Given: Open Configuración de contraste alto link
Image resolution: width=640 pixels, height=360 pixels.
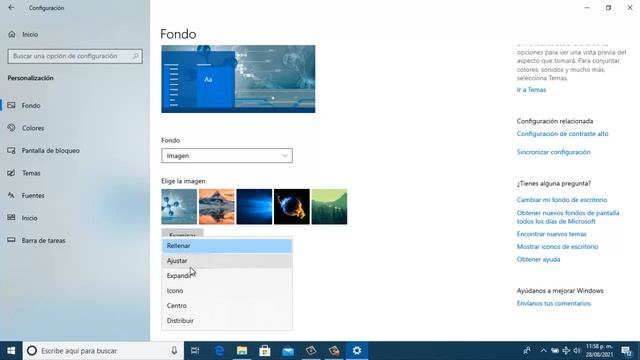Looking at the screenshot, I should pyautogui.click(x=562, y=133).
